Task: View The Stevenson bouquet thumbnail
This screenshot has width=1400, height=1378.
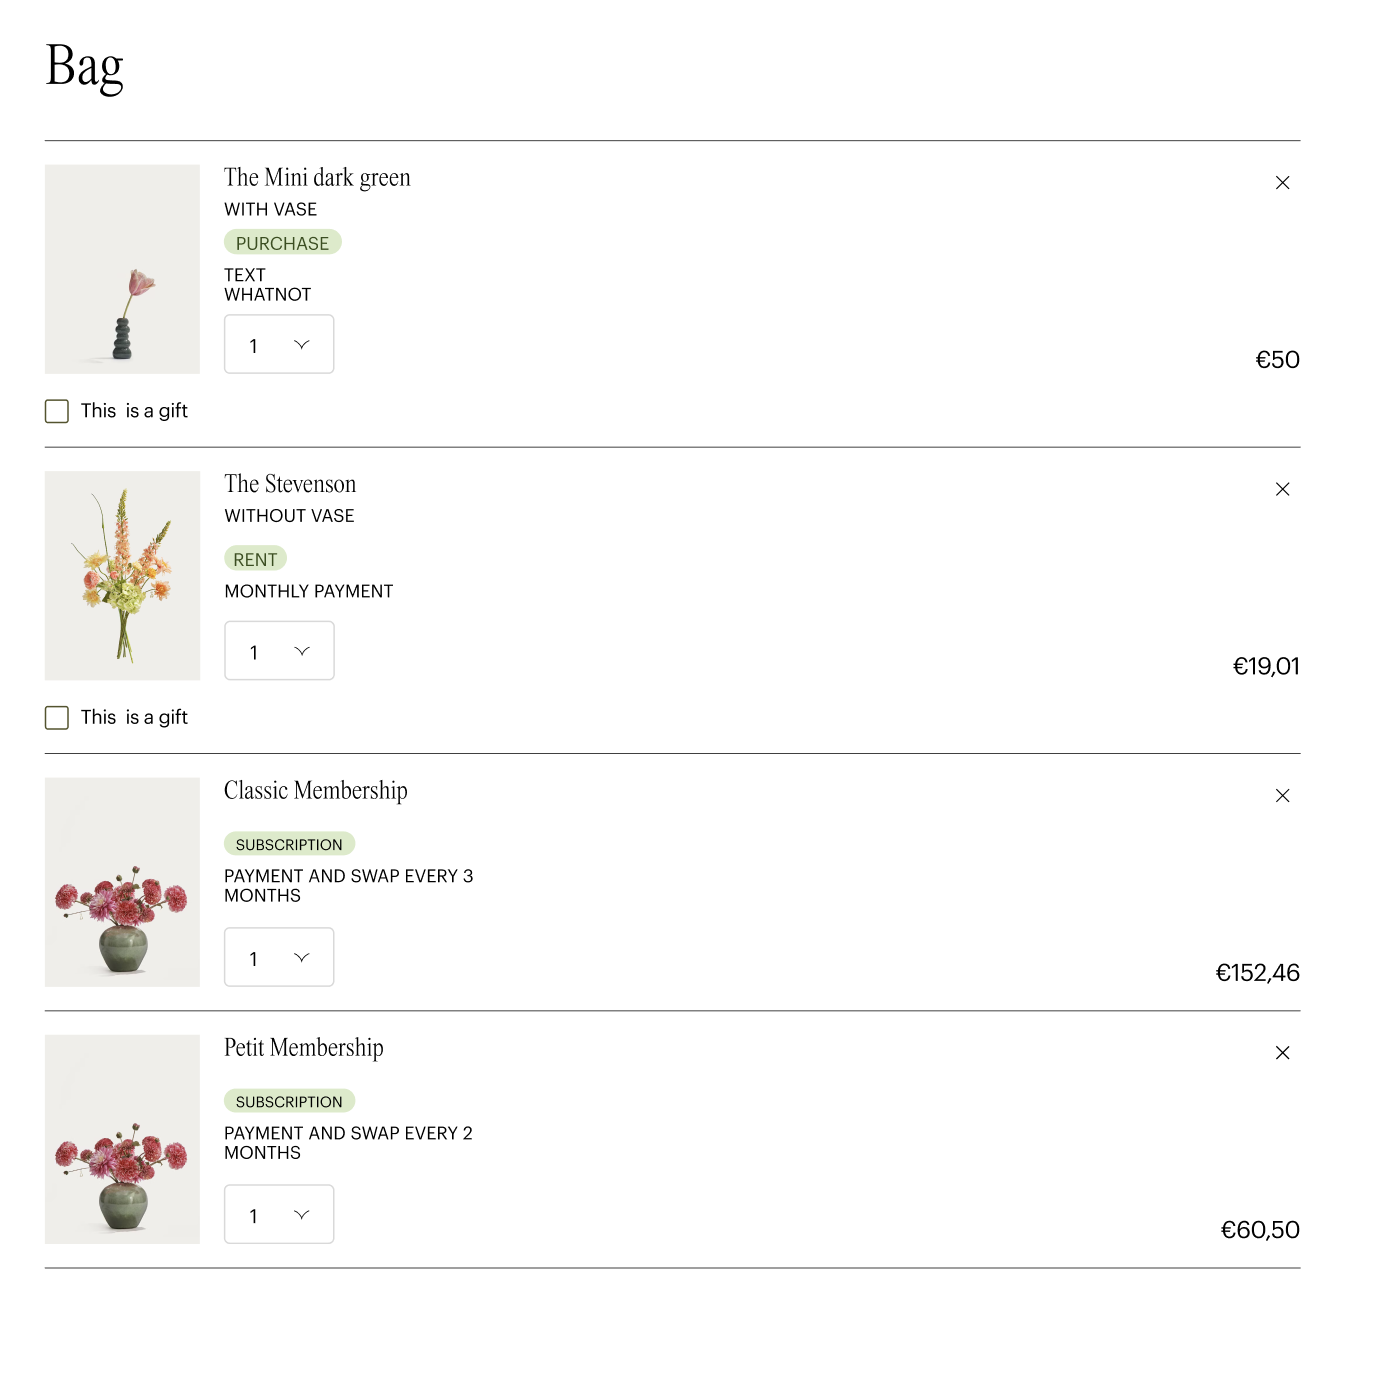Action: point(122,576)
